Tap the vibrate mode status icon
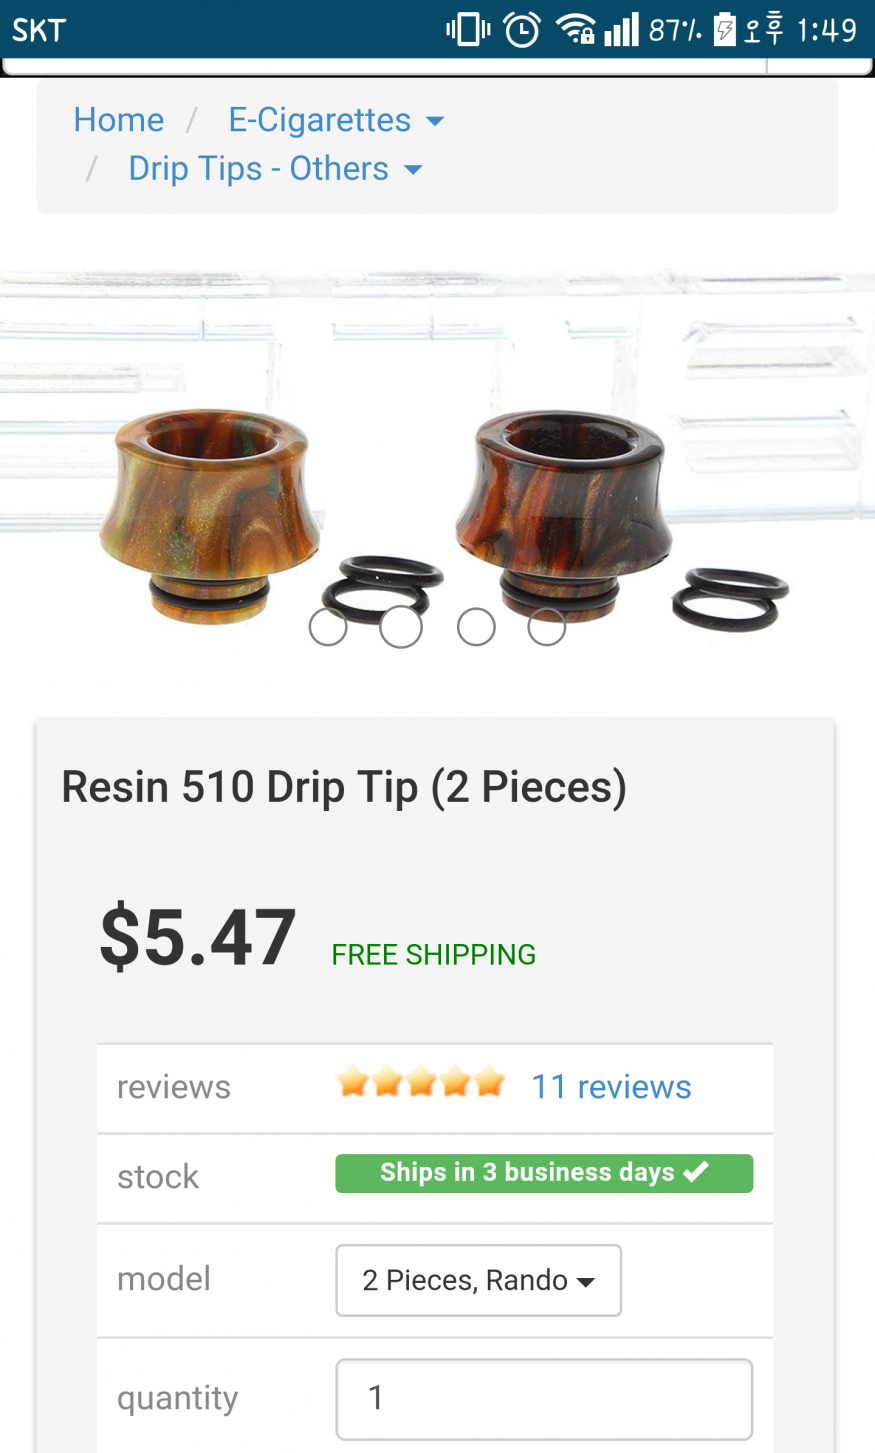The image size is (875, 1453). (468, 29)
